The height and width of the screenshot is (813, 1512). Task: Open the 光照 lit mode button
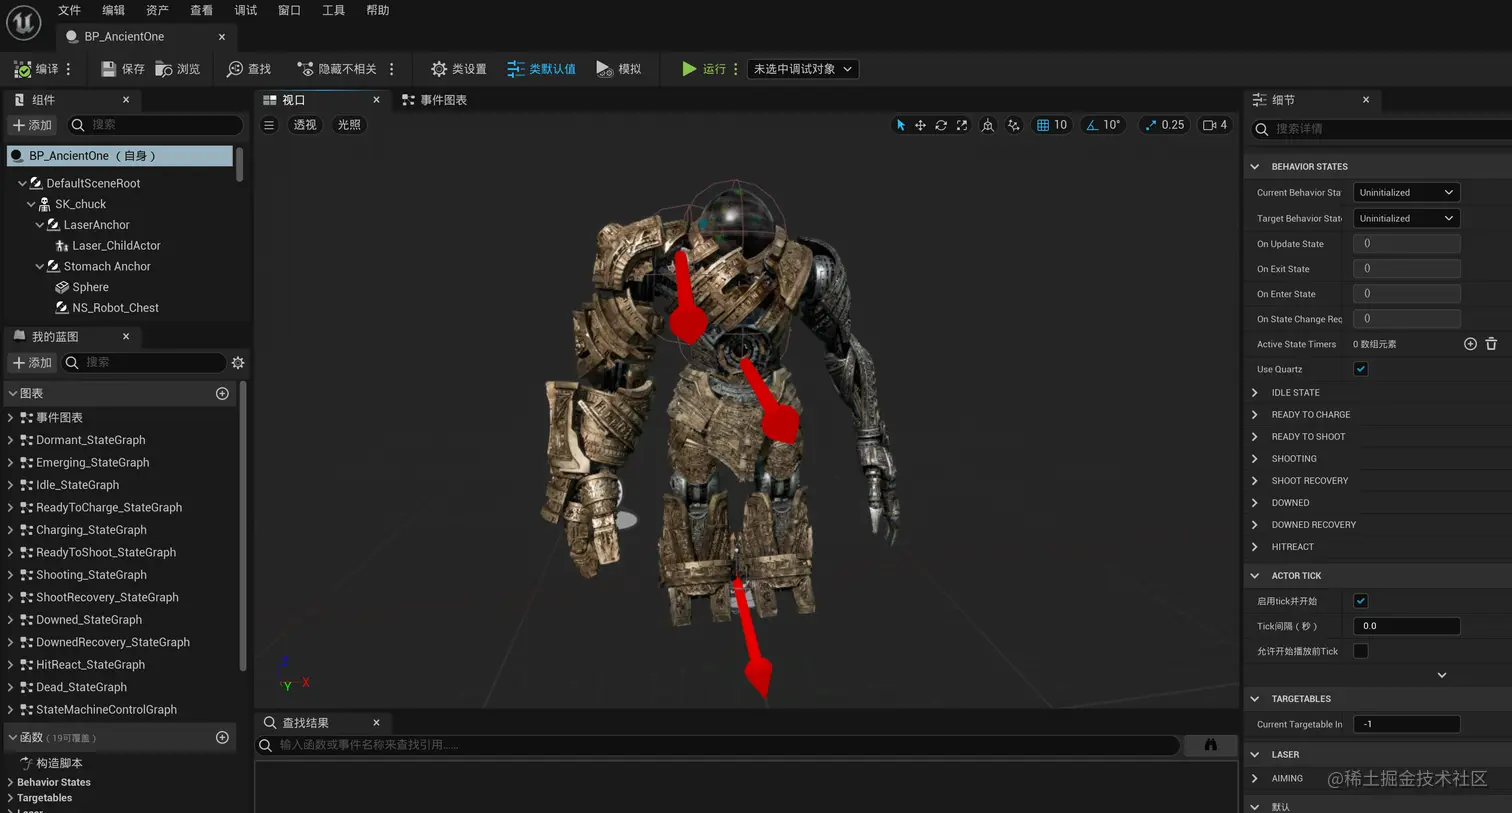coord(349,125)
